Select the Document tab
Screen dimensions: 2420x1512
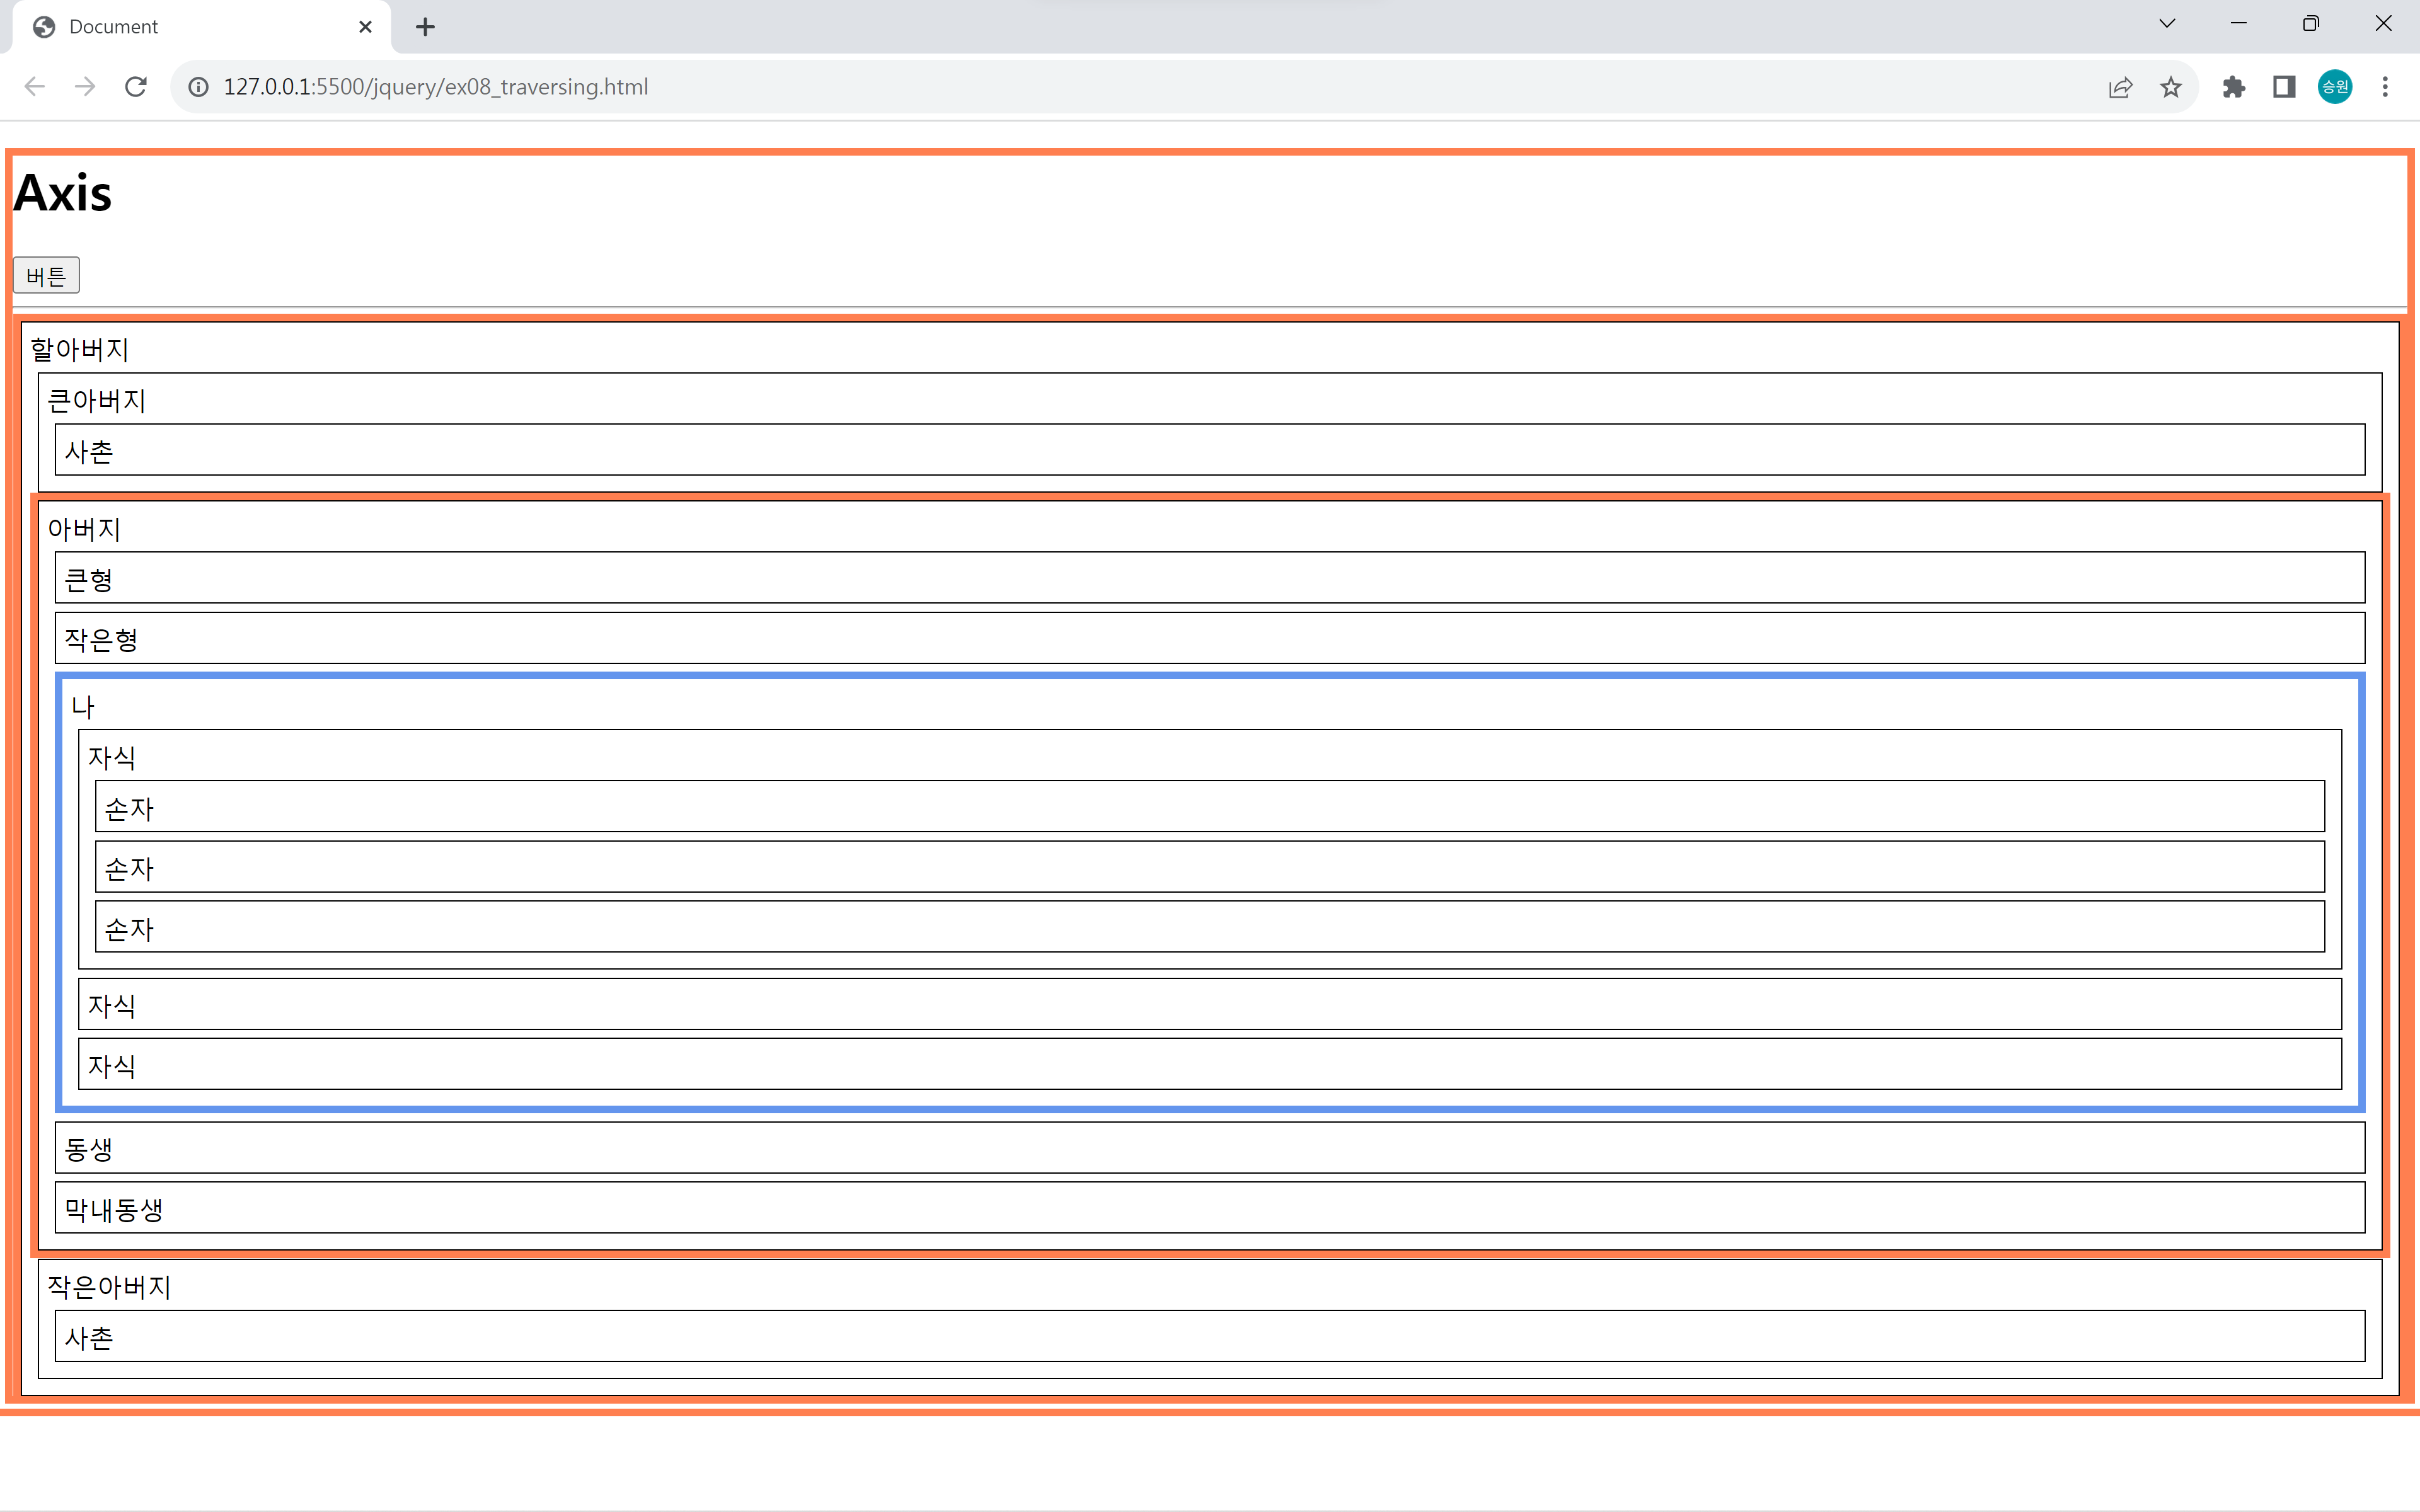click(x=190, y=27)
